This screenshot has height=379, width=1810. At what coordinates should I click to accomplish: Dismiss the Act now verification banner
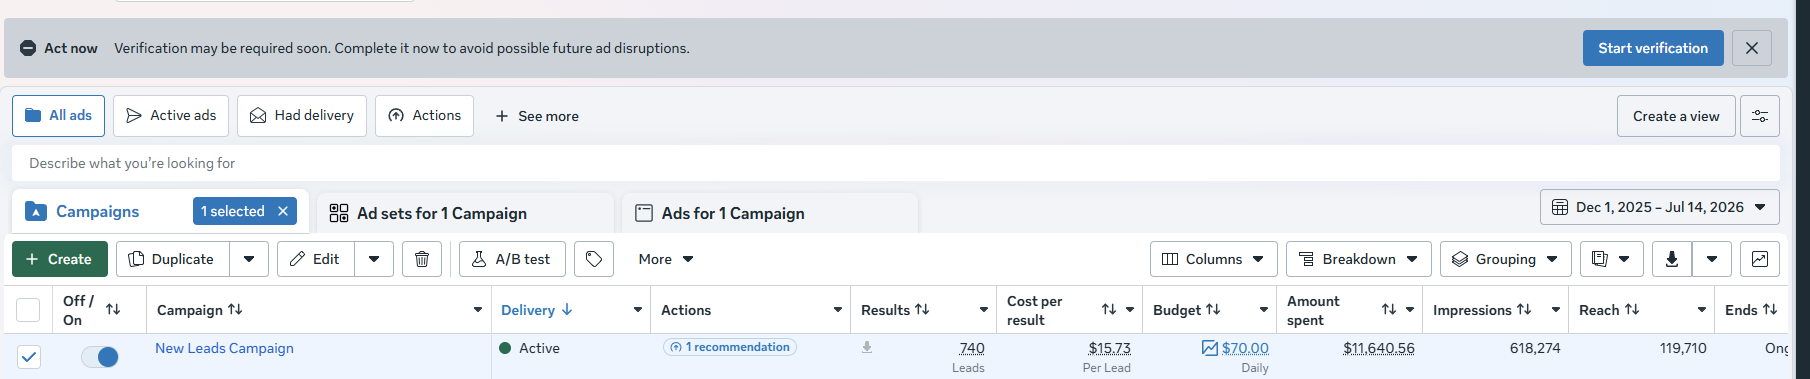point(1751,48)
